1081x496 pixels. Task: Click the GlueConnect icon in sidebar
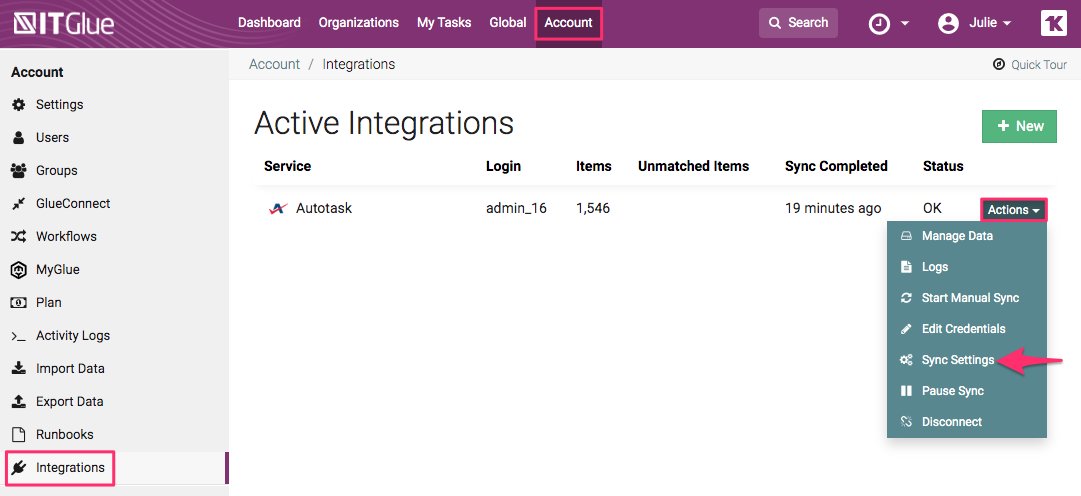[19, 204]
